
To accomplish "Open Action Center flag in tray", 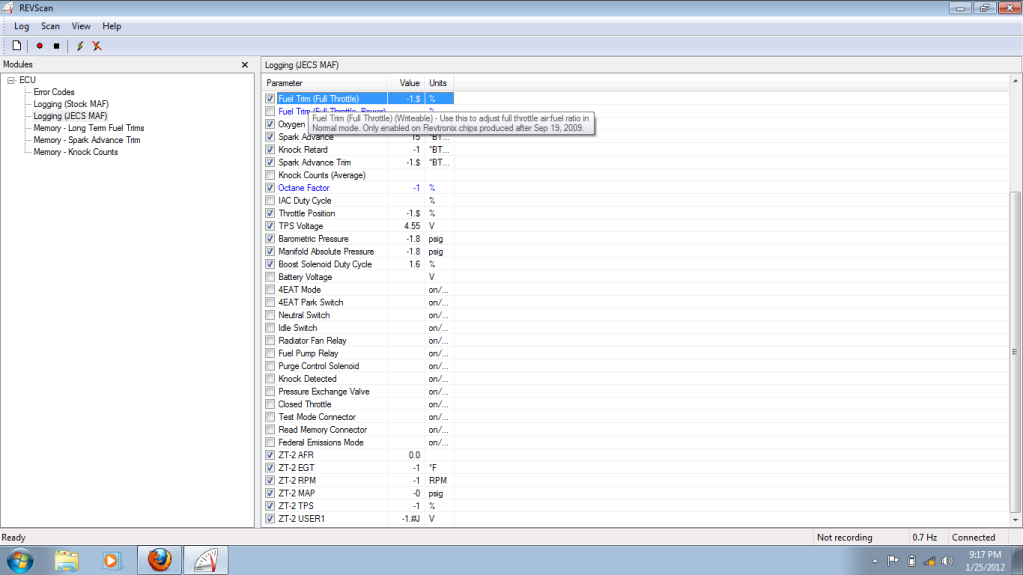I will [x=893, y=561].
